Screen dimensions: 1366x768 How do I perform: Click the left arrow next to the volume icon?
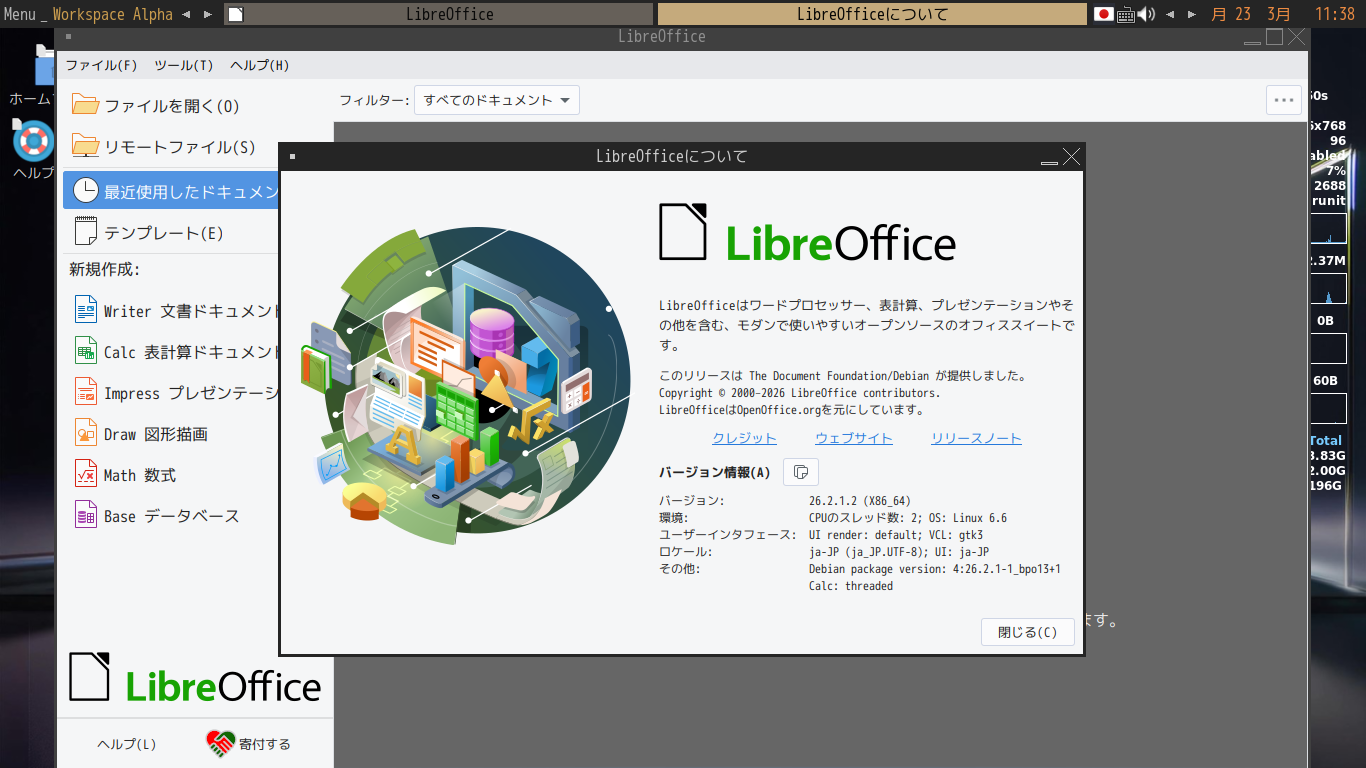[x=1171, y=14]
